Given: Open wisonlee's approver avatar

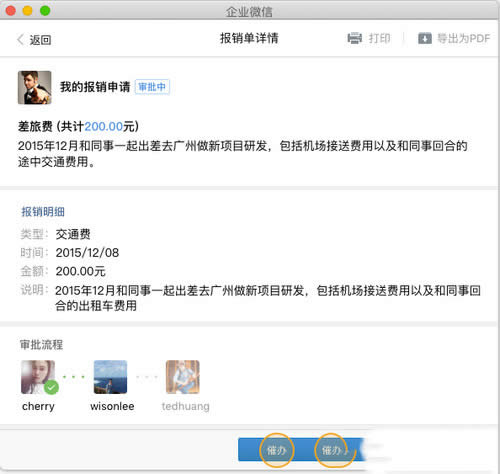Looking at the screenshot, I should point(110,377).
